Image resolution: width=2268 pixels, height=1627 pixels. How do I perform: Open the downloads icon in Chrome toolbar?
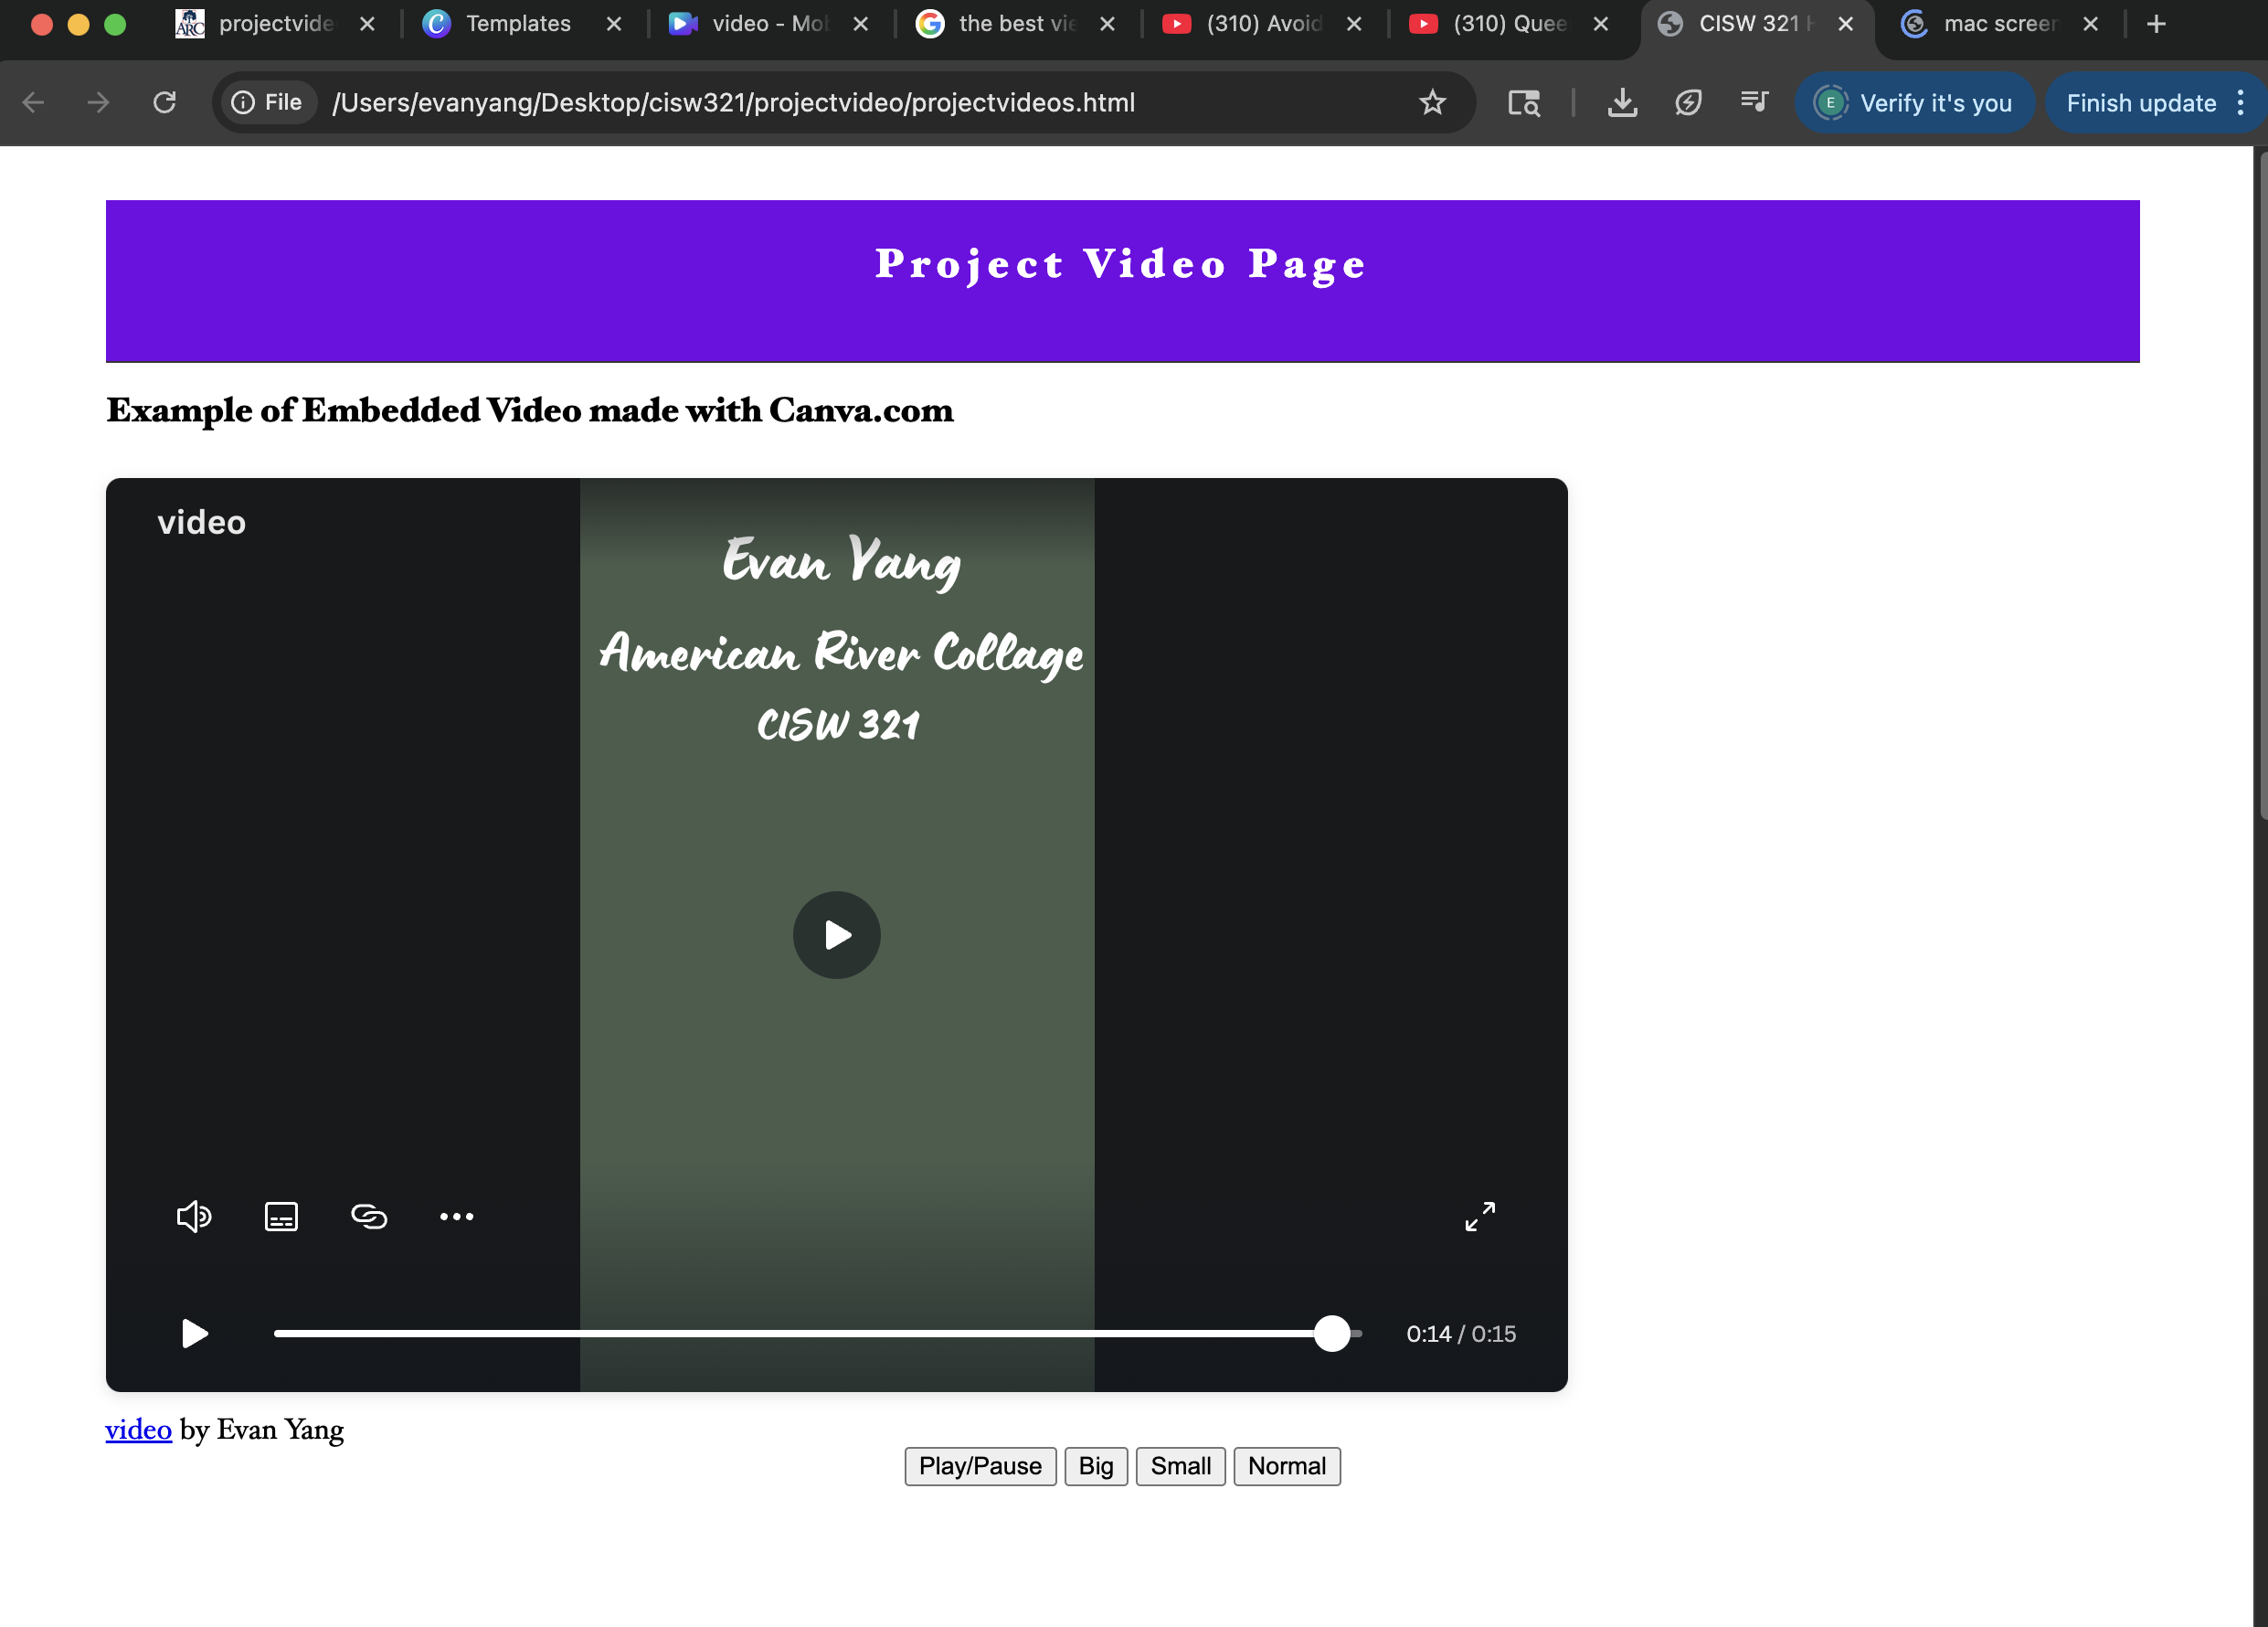(x=1622, y=102)
